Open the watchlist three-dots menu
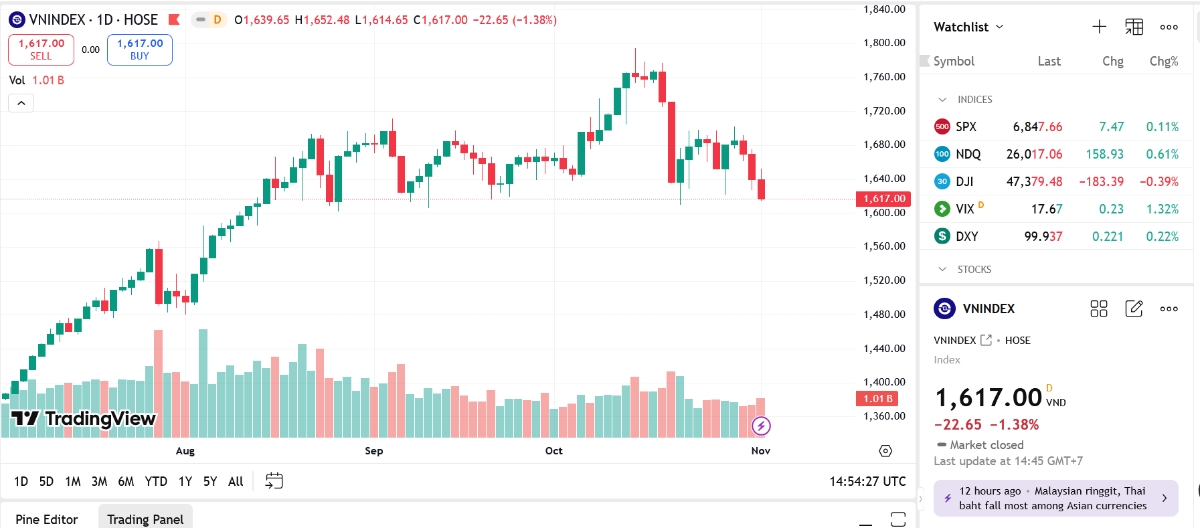This screenshot has width=1200, height=528. click(x=1169, y=27)
